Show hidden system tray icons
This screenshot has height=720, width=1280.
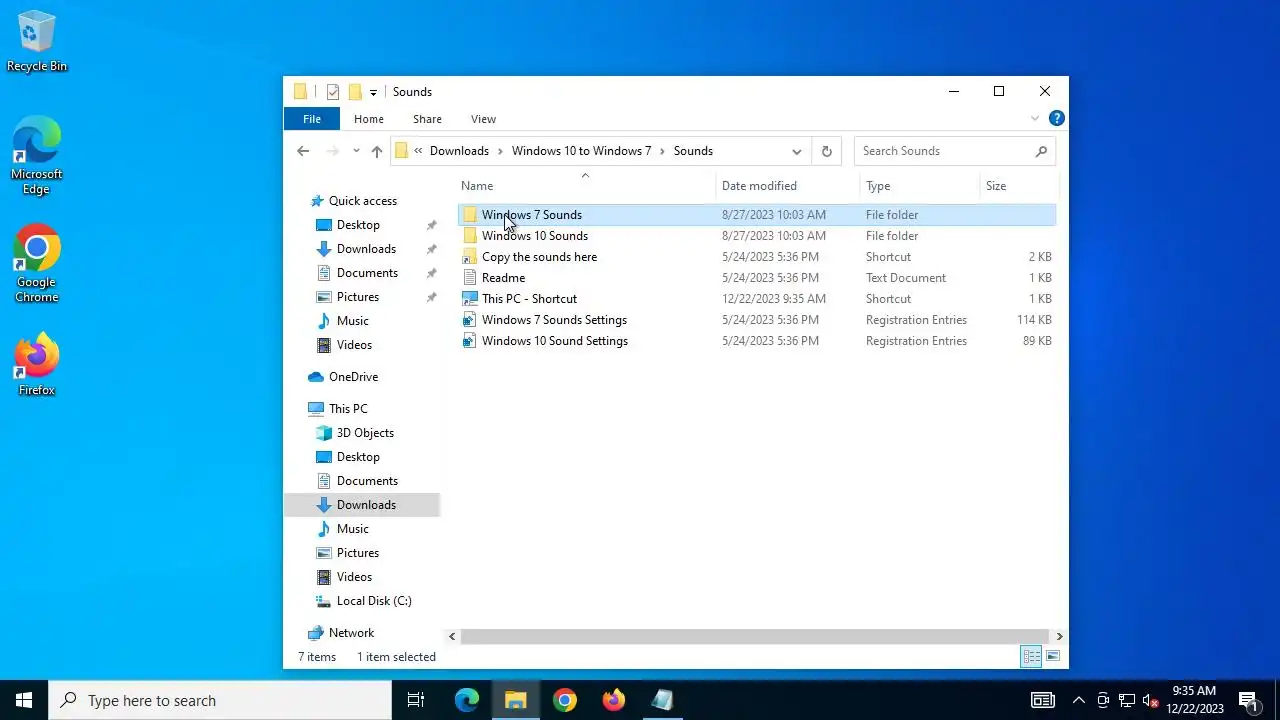[x=1079, y=700]
